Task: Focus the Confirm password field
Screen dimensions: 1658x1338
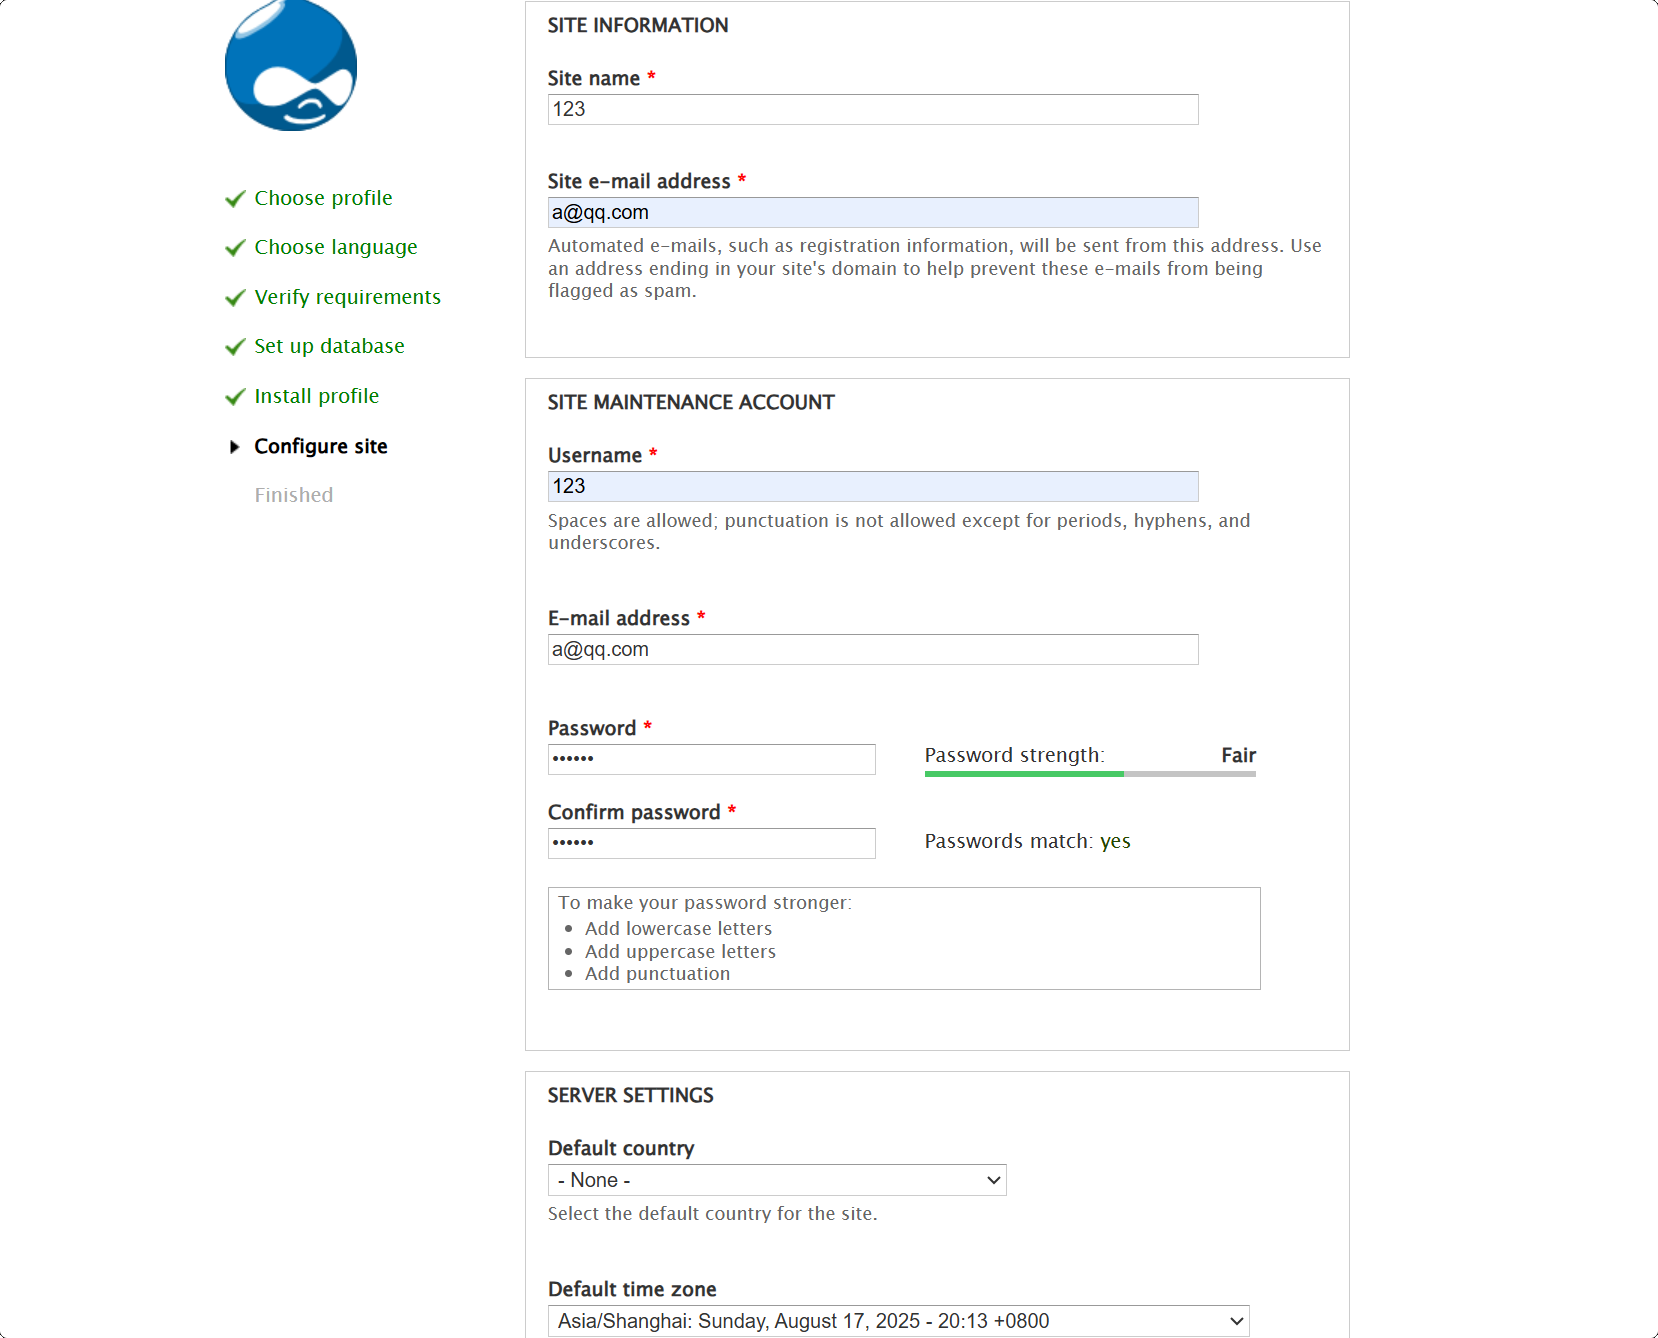Action: click(x=711, y=843)
